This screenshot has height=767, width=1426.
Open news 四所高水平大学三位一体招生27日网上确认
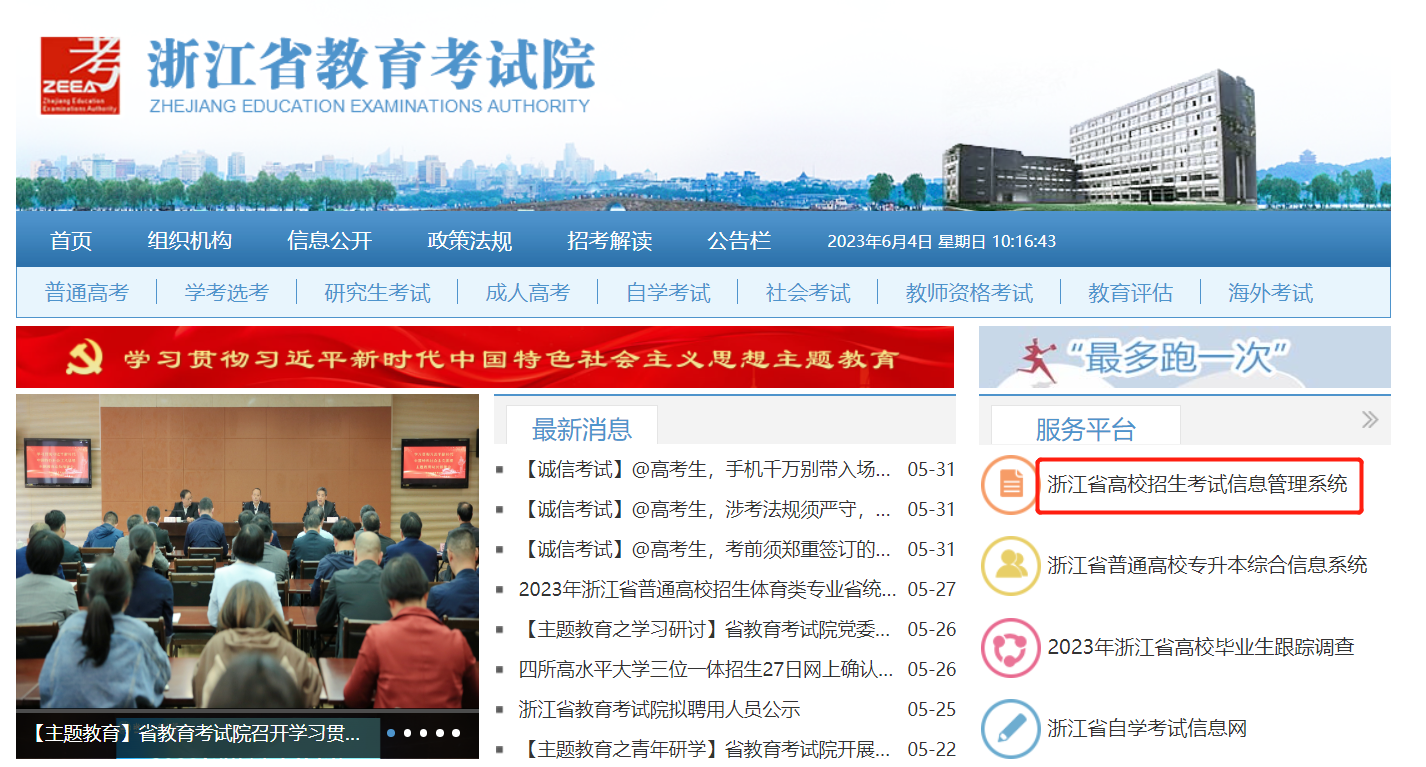point(706,670)
